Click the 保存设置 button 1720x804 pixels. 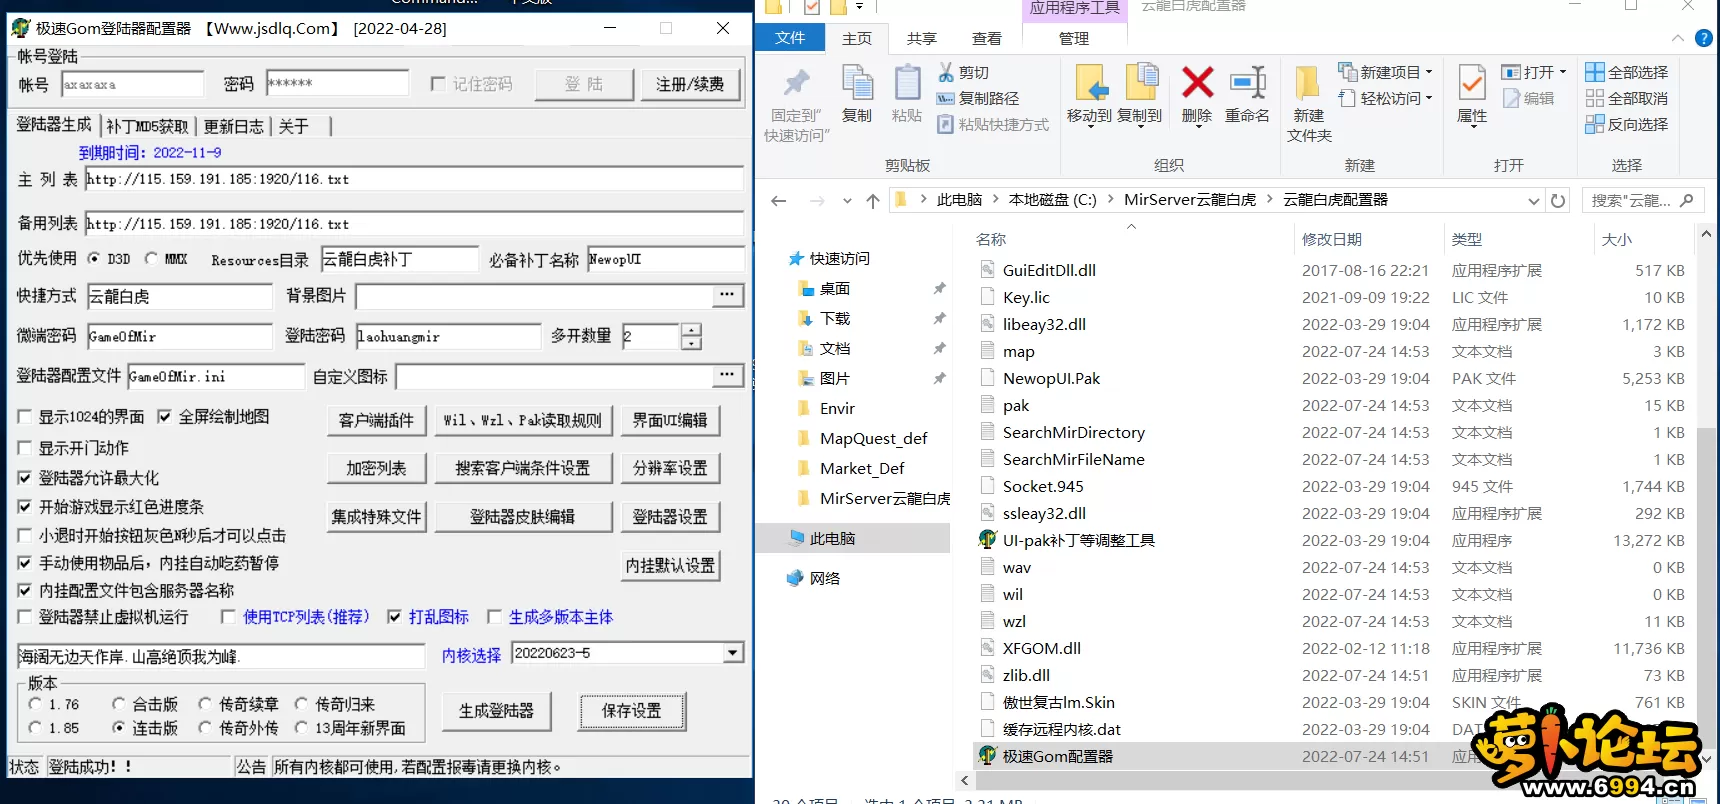point(632,711)
